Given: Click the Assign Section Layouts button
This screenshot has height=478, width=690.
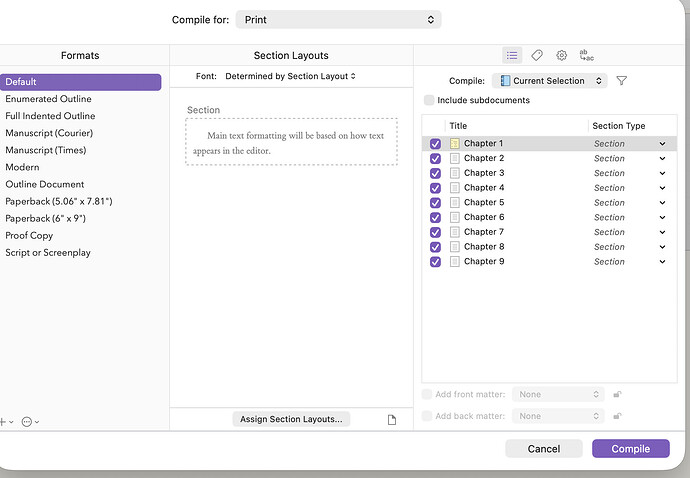Looking at the screenshot, I should (291, 419).
